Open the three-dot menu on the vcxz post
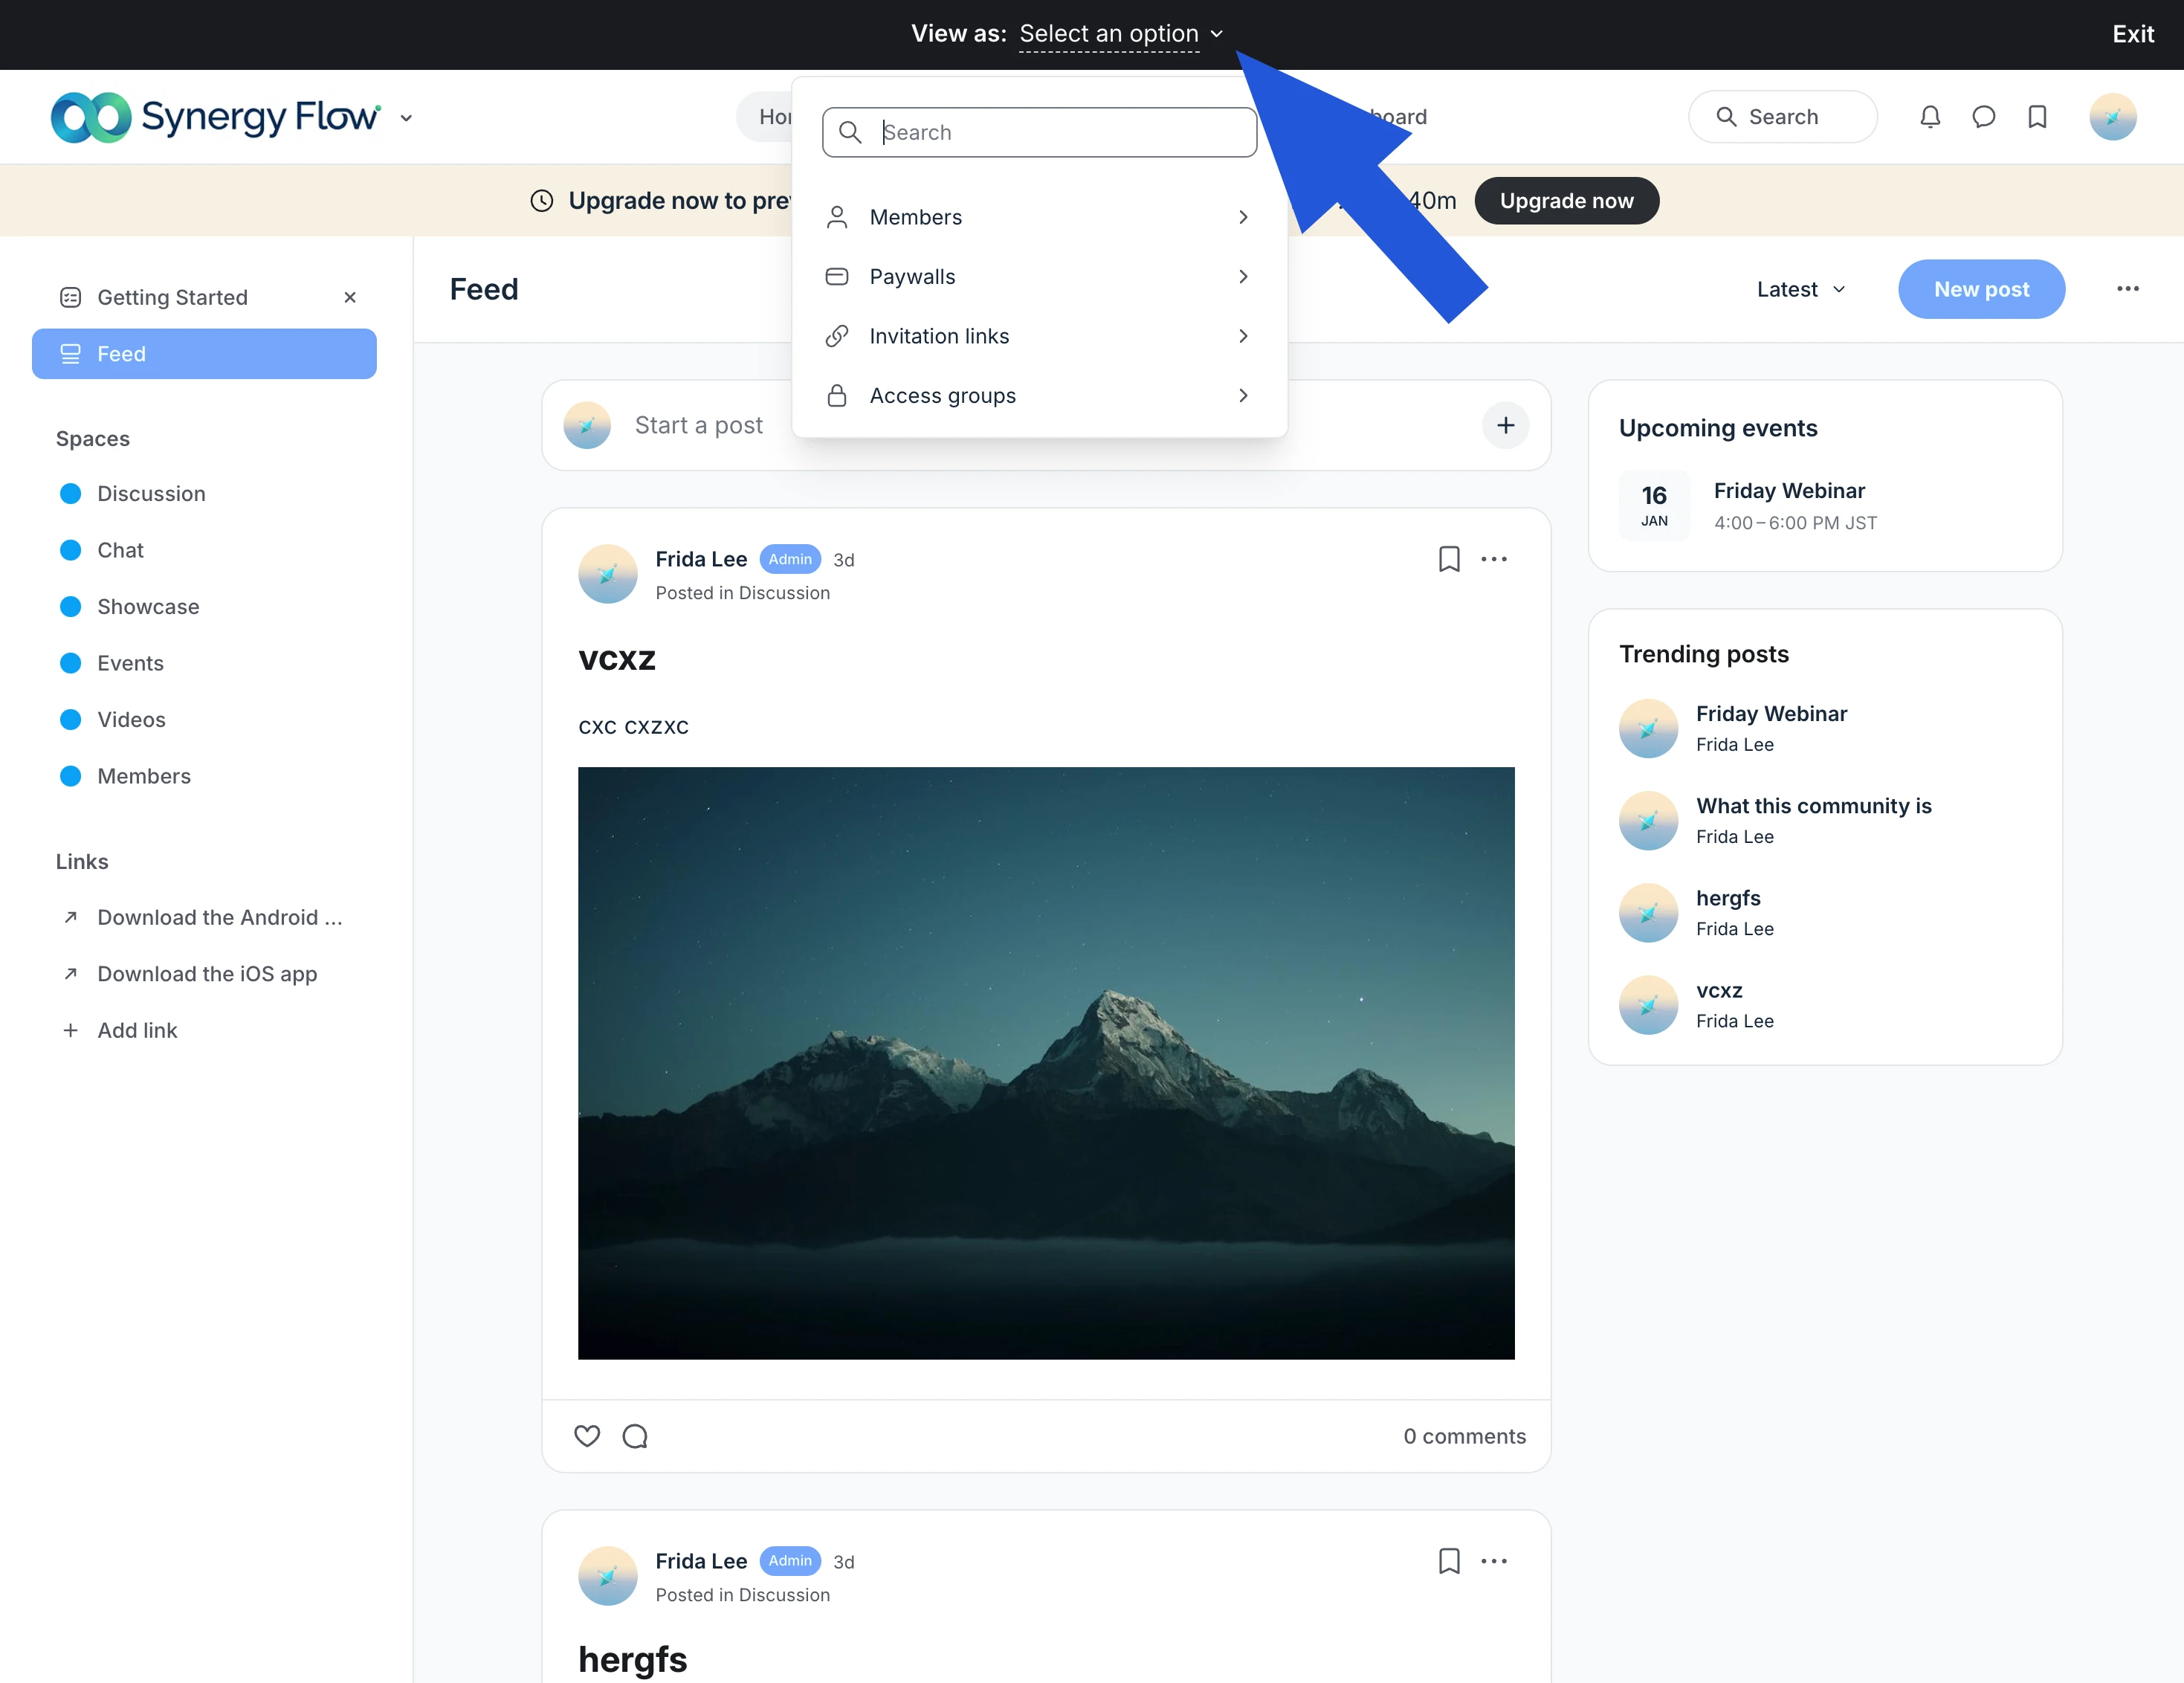Image resolution: width=2184 pixels, height=1683 pixels. point(1494,559)
